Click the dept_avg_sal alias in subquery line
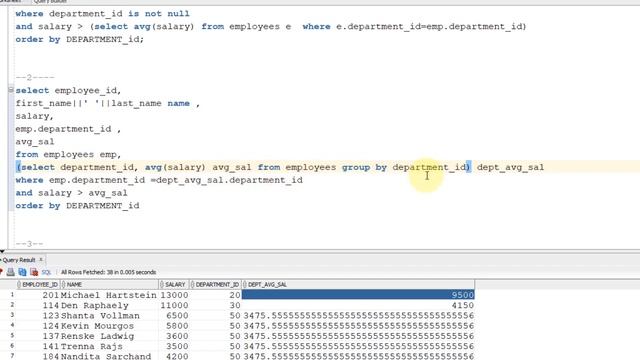Screen dimensions: 640x360 pos(510,167)
